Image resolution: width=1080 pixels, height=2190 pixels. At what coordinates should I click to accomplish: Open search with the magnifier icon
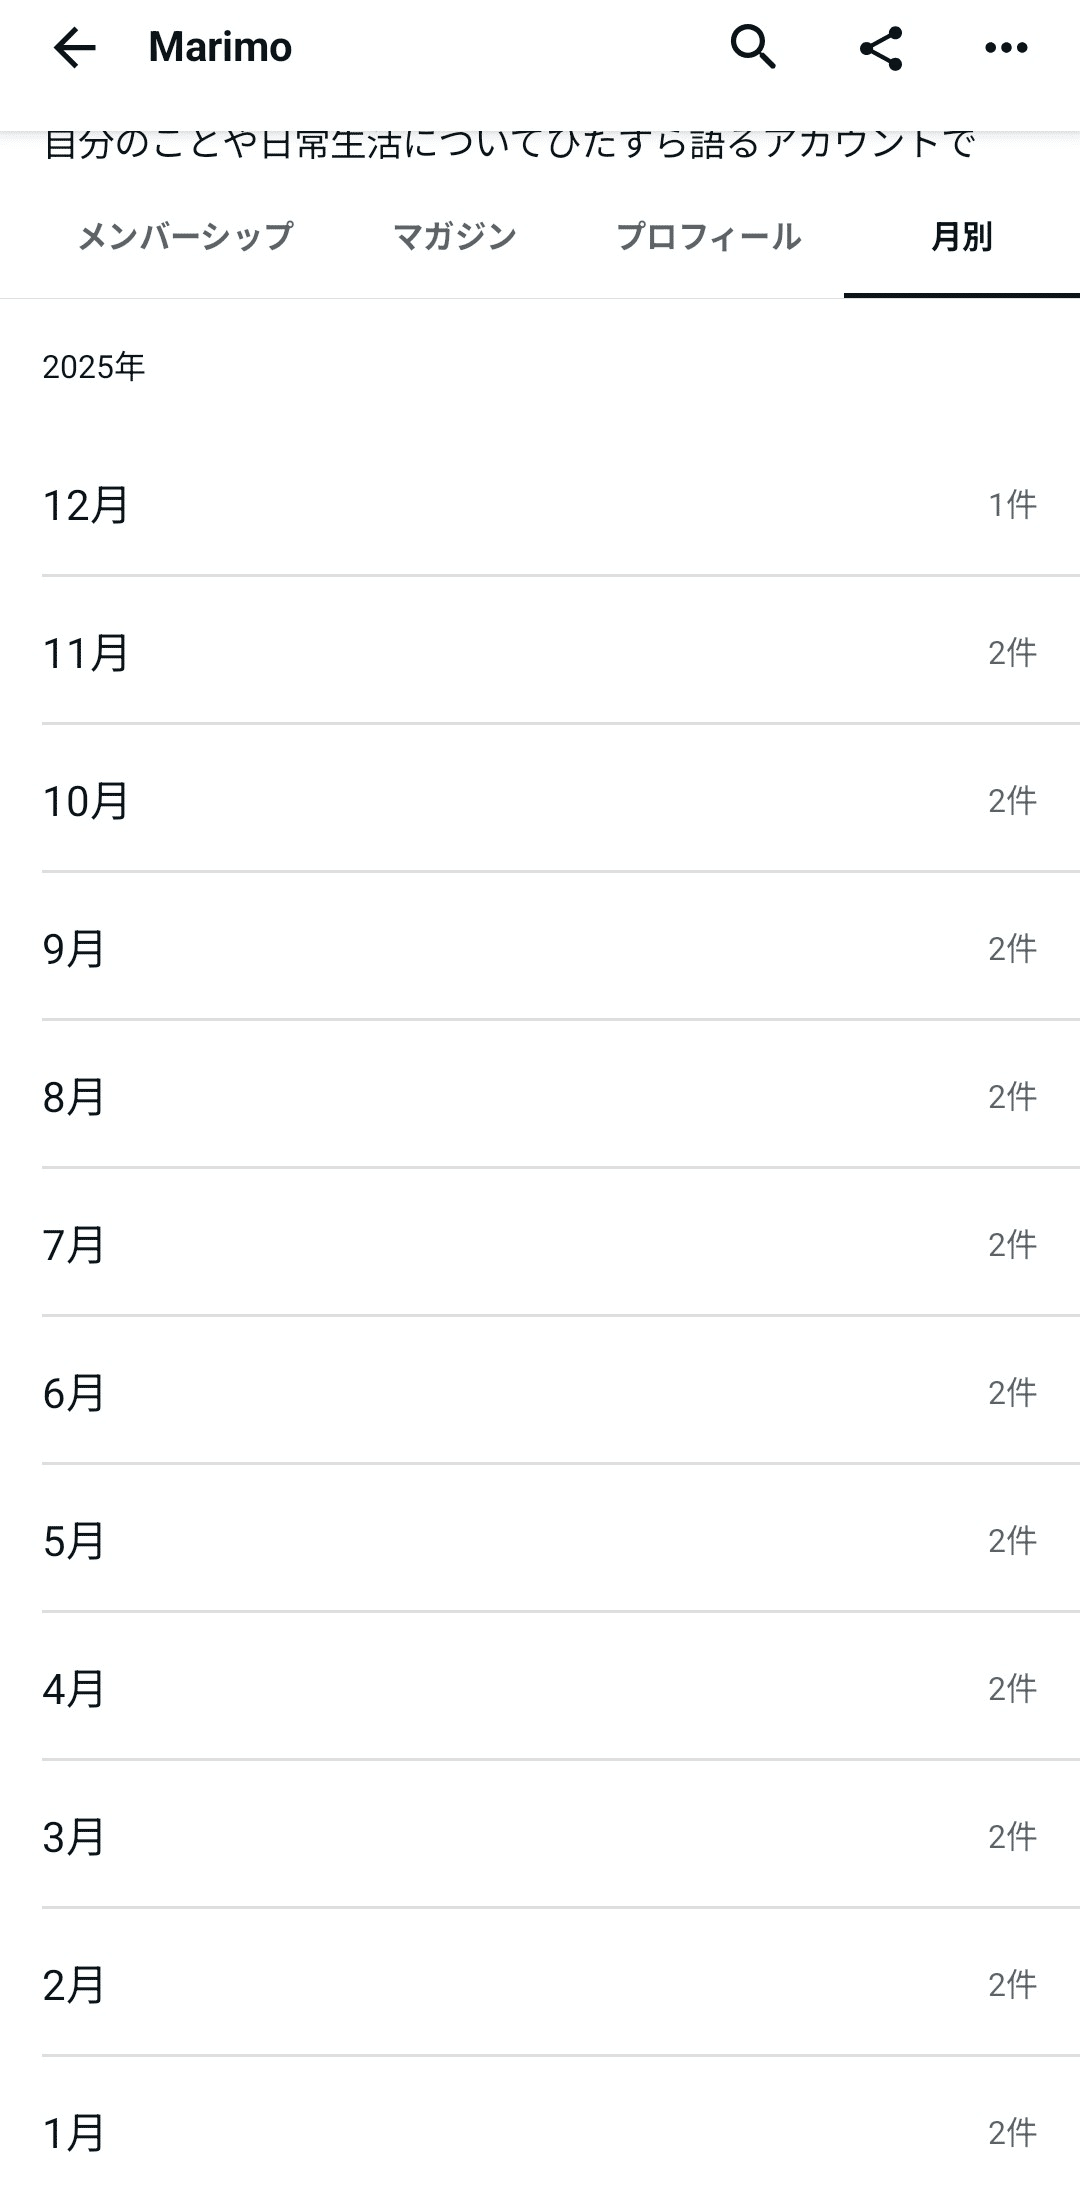753,47
